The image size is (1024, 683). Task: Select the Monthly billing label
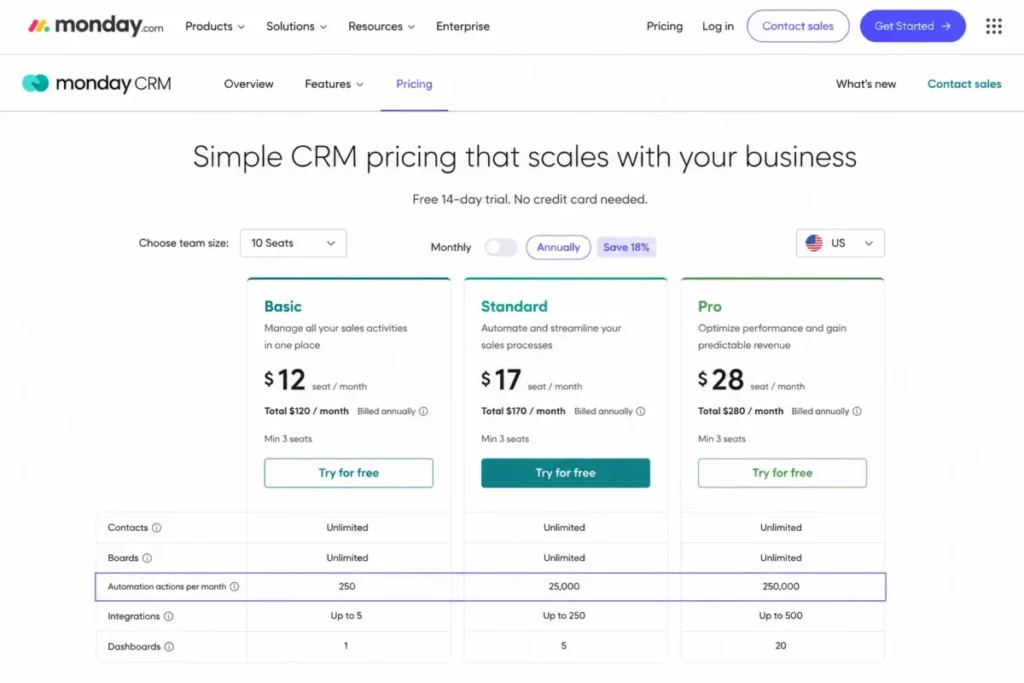451,247
